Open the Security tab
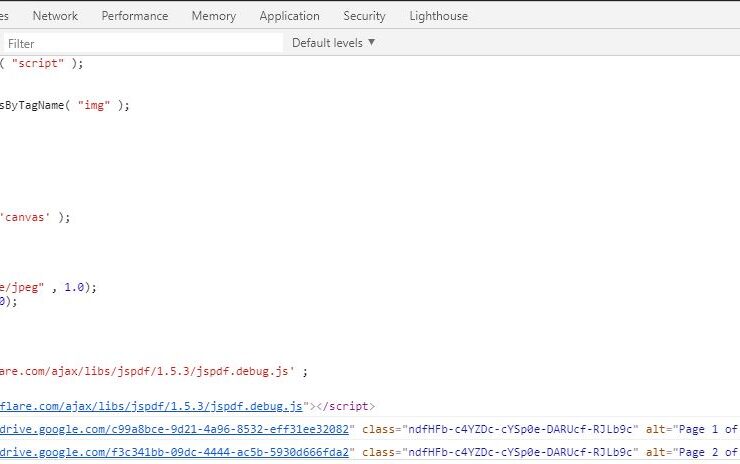This screenshot has width=740, height=464. [364, 16]
